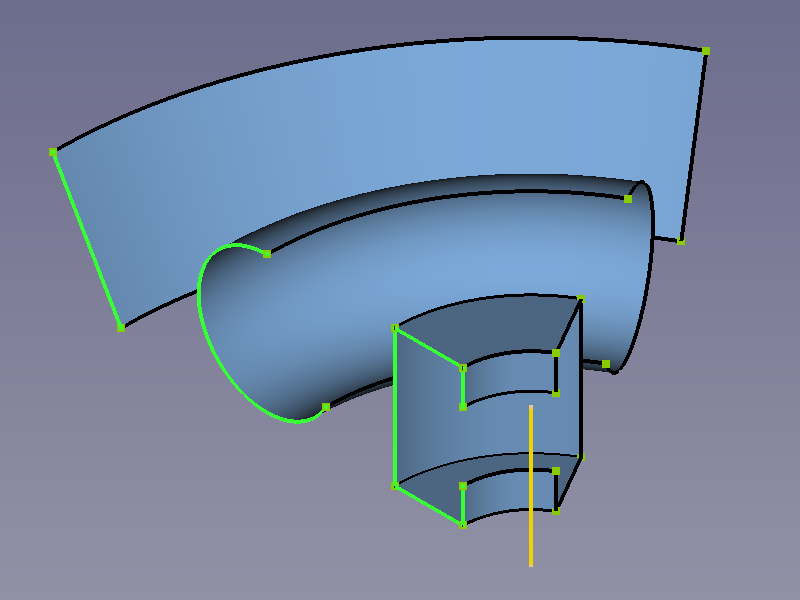Select the lower vertex on green circular edge

(326, 407)
